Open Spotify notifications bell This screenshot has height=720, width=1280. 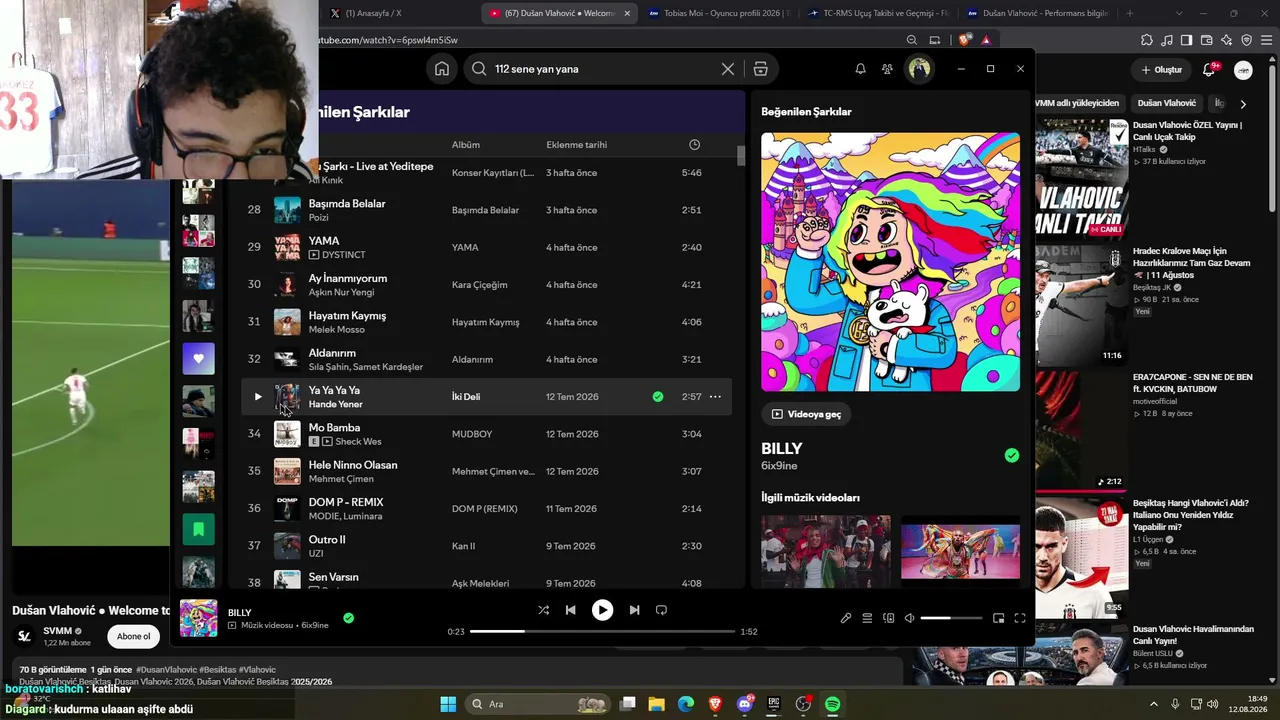(860, 69)
